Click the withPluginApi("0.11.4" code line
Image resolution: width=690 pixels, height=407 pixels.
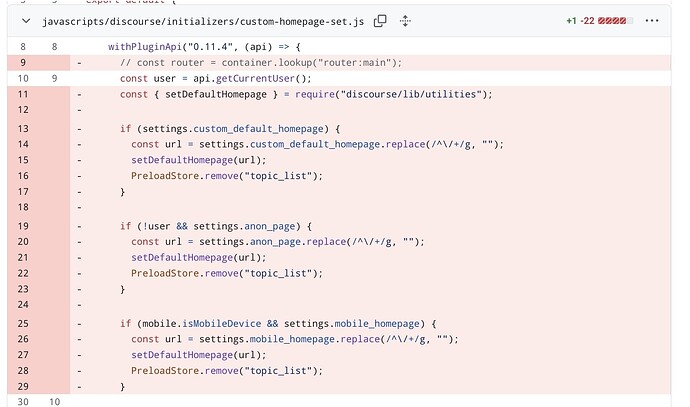(x=204, y=47)
